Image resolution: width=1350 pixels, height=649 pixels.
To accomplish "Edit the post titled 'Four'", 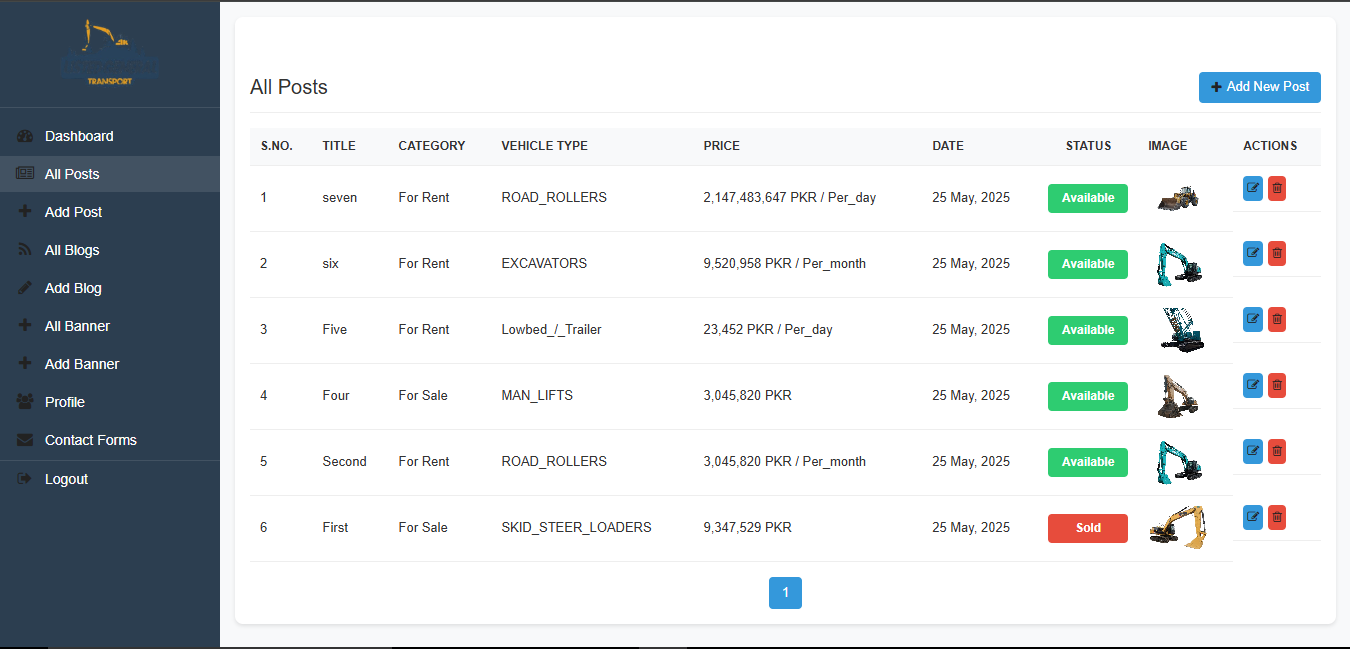I will (1253, 386).
